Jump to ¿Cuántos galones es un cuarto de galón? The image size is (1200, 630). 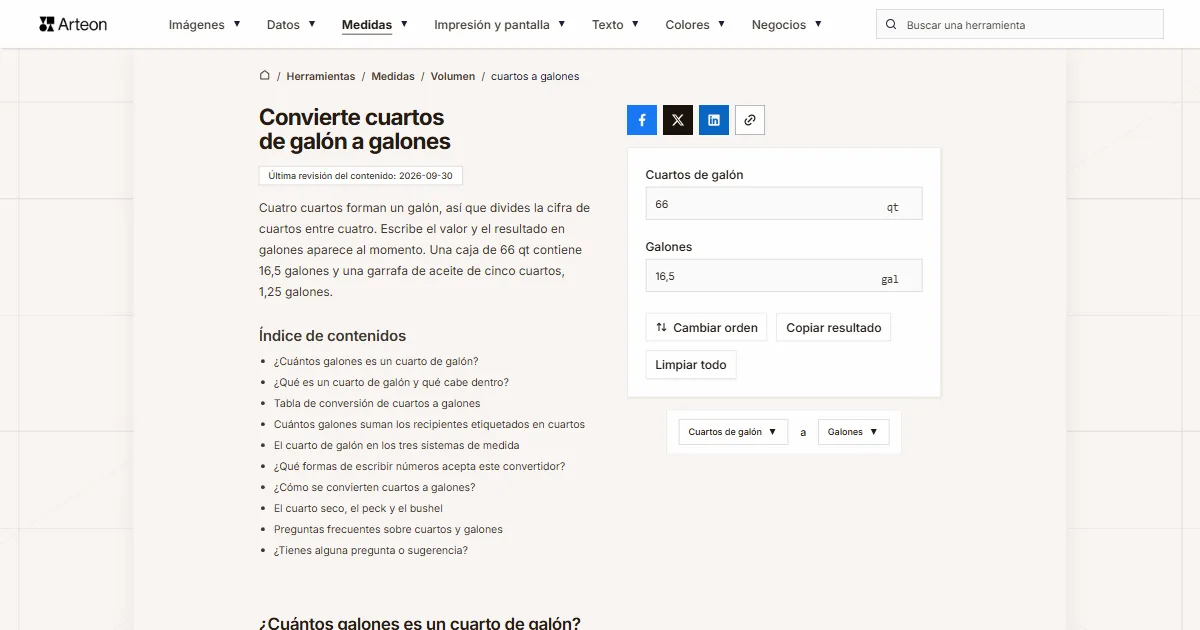click(x=376, y=362)
